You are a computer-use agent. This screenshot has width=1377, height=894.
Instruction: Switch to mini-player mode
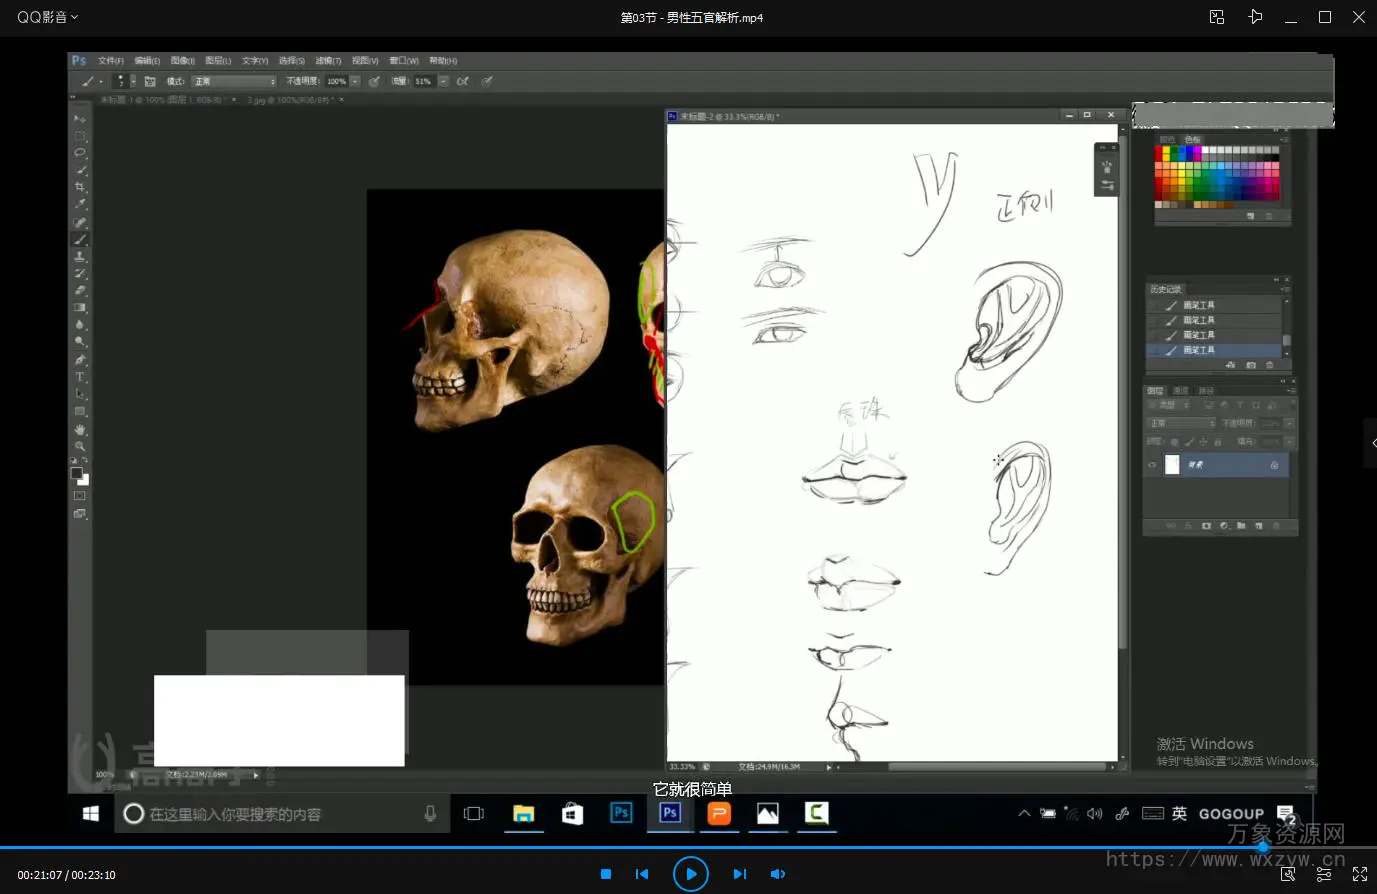1217,17
